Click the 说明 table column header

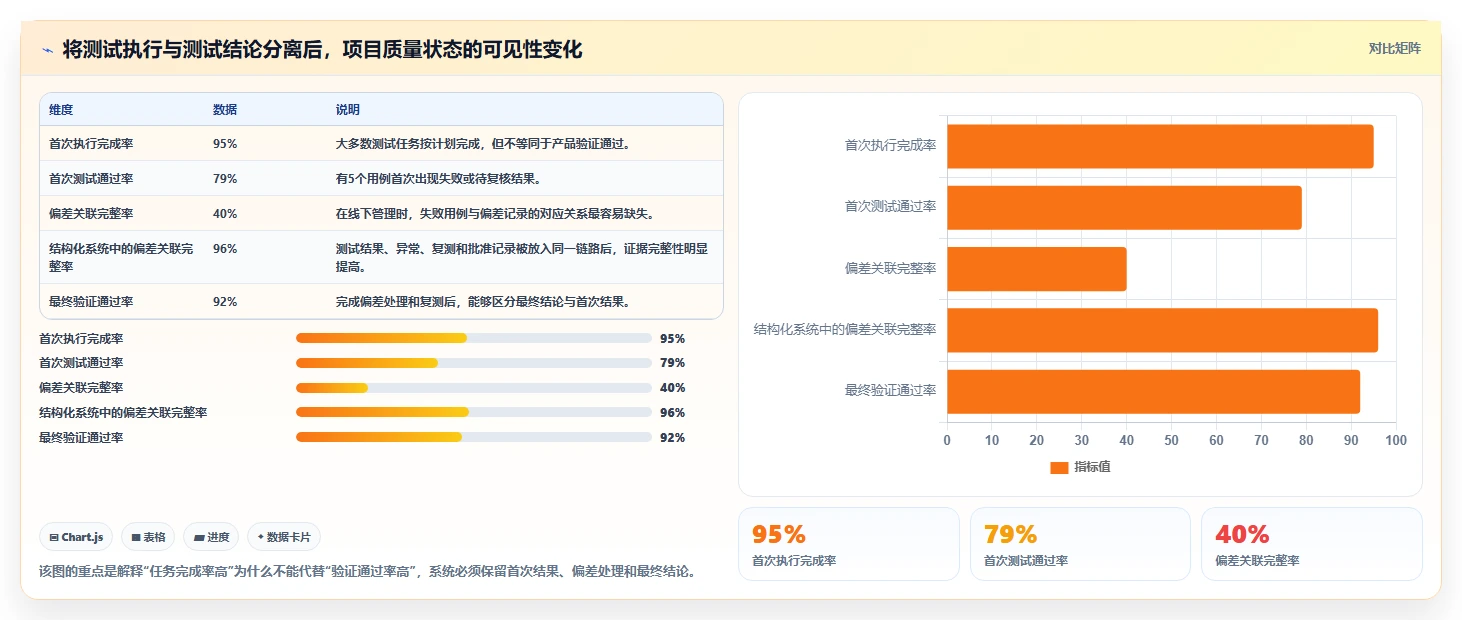pos(348,110)
